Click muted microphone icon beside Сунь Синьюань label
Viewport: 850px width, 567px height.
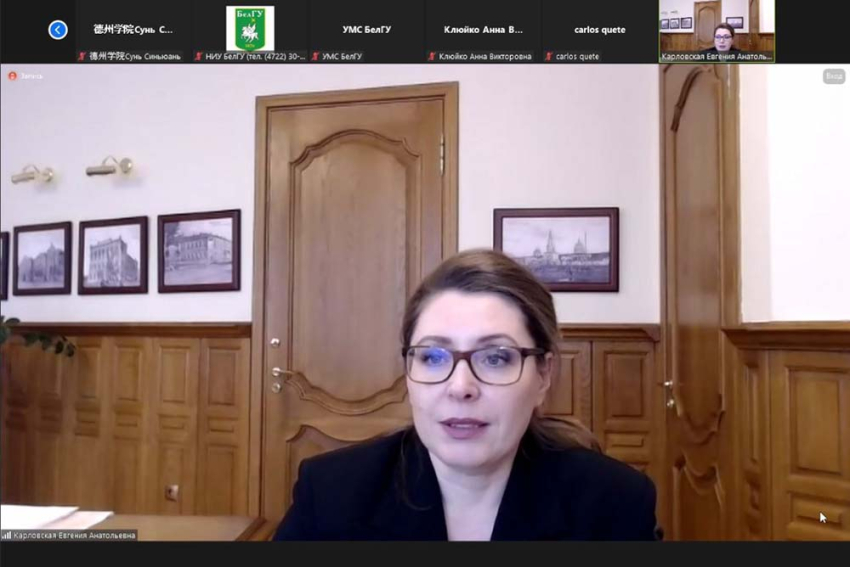[82, 57]
